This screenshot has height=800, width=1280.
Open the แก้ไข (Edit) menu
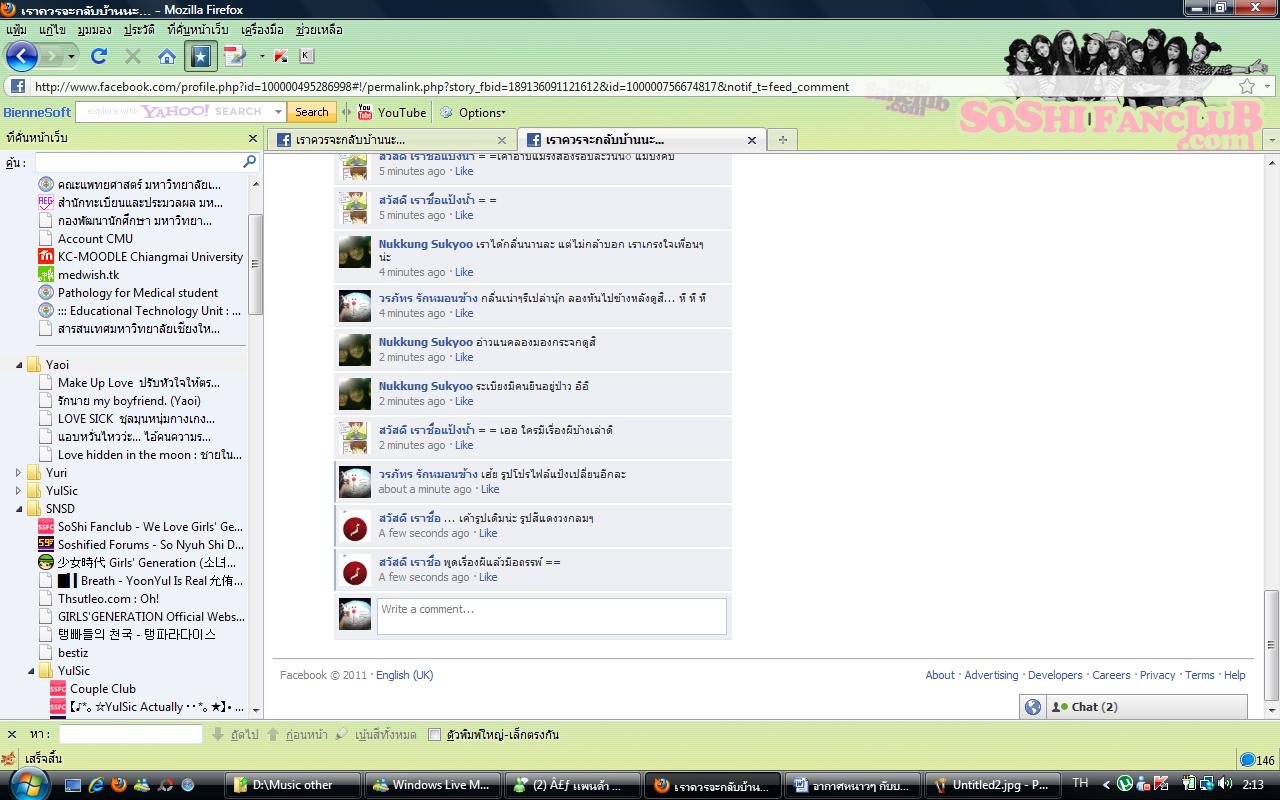click(52, 30)
